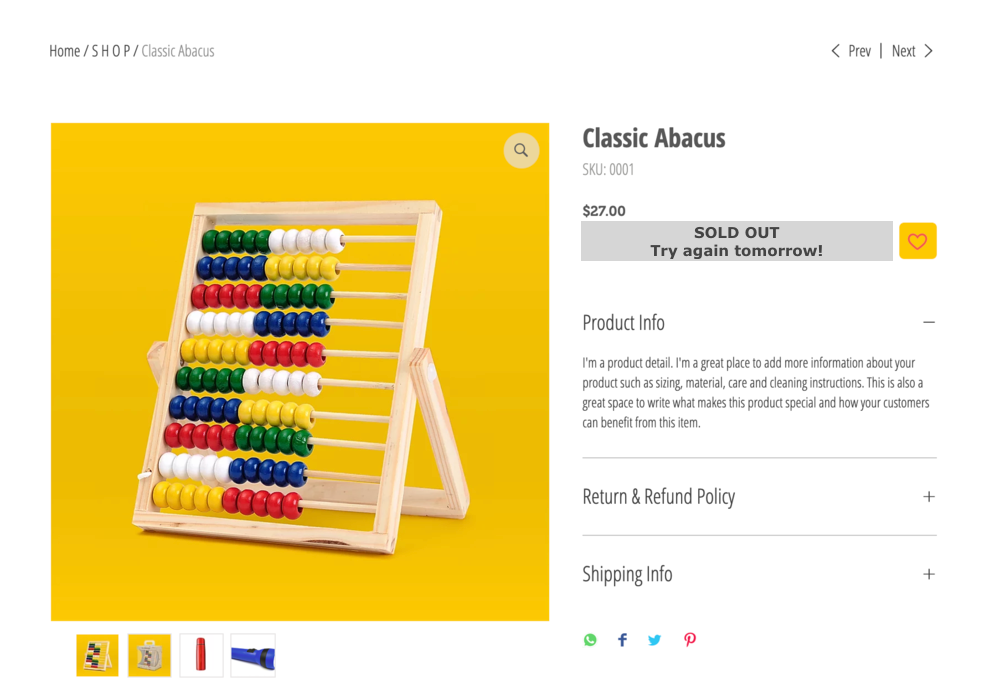
Task: Expand the Return & Refund Policy section
Action: click(x=929, y=497)
